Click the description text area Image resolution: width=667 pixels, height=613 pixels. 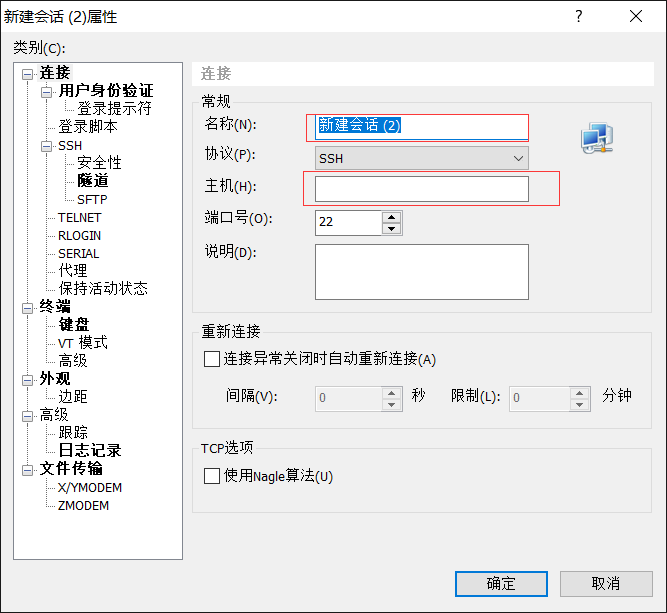tap(422, 272)
